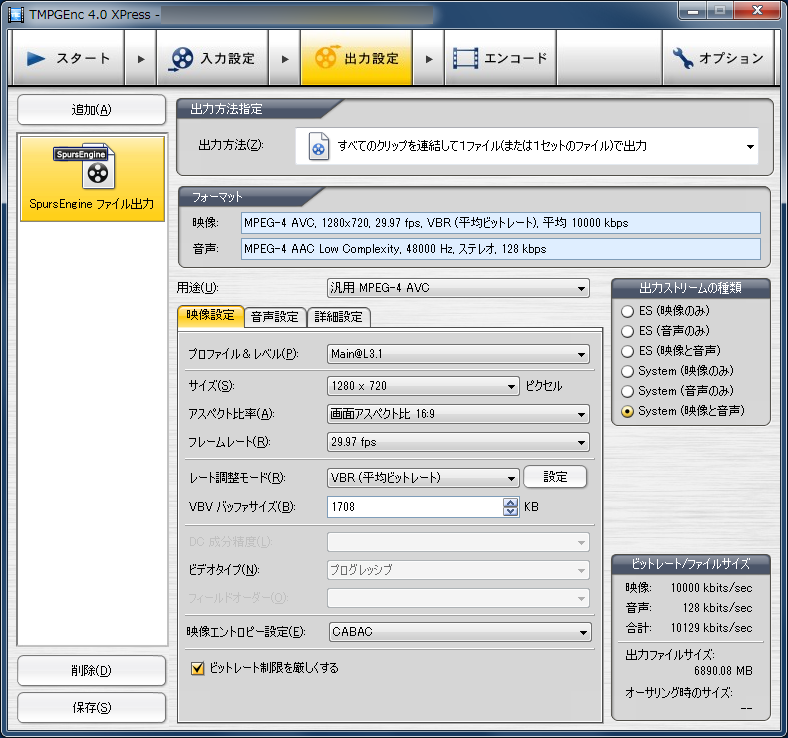Open プロファイル＆レベル Main@L3.1 dropdown
The height and width of the screenshot is (738, 788).
coord(458,354)
